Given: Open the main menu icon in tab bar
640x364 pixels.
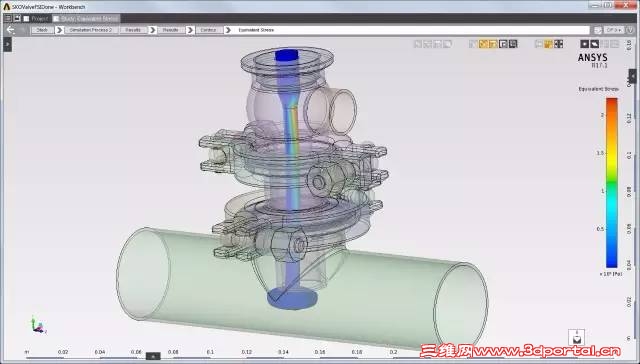Looking at the screenshot, I should pos(8,18).
